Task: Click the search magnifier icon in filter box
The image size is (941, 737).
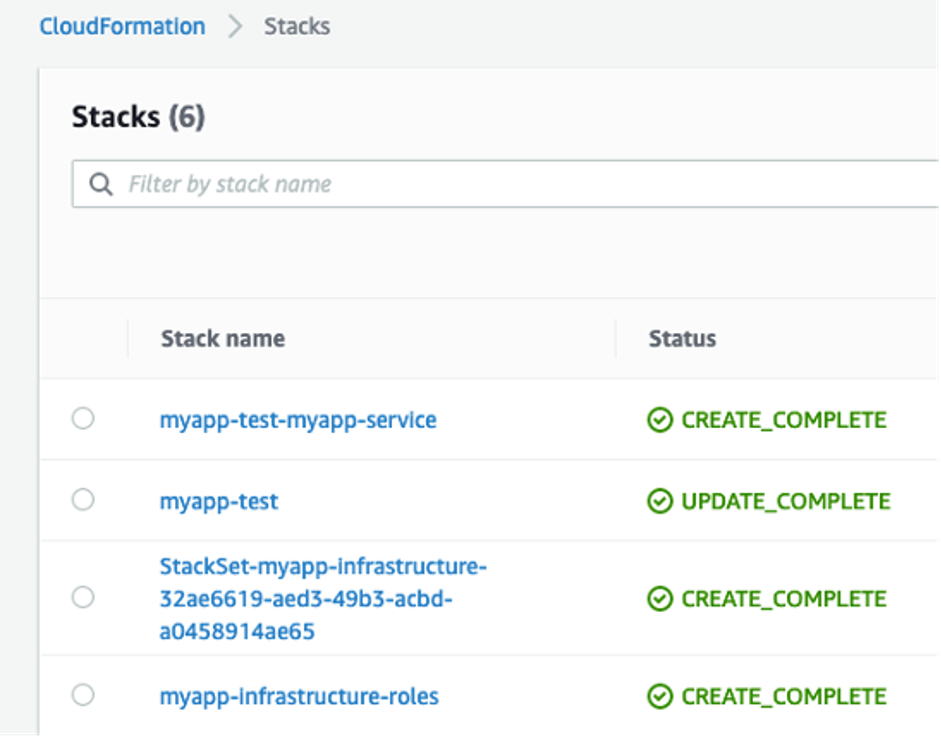Action: [x=100, y=184]
